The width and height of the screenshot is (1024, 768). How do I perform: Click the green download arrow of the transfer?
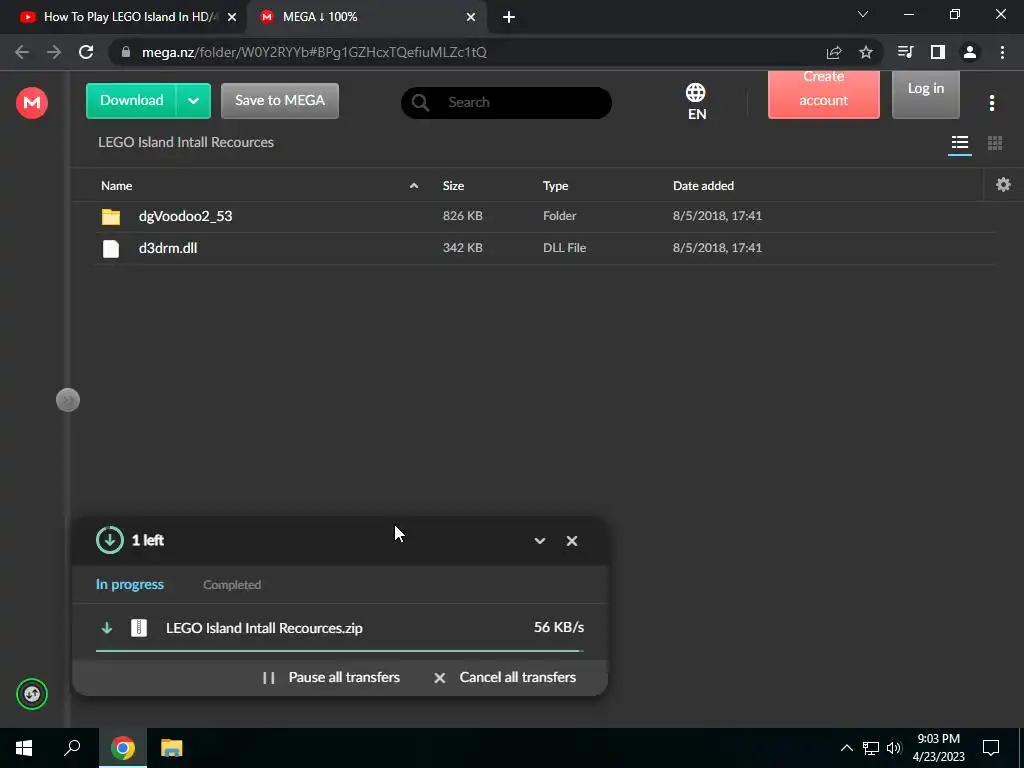tap(106, 628)
